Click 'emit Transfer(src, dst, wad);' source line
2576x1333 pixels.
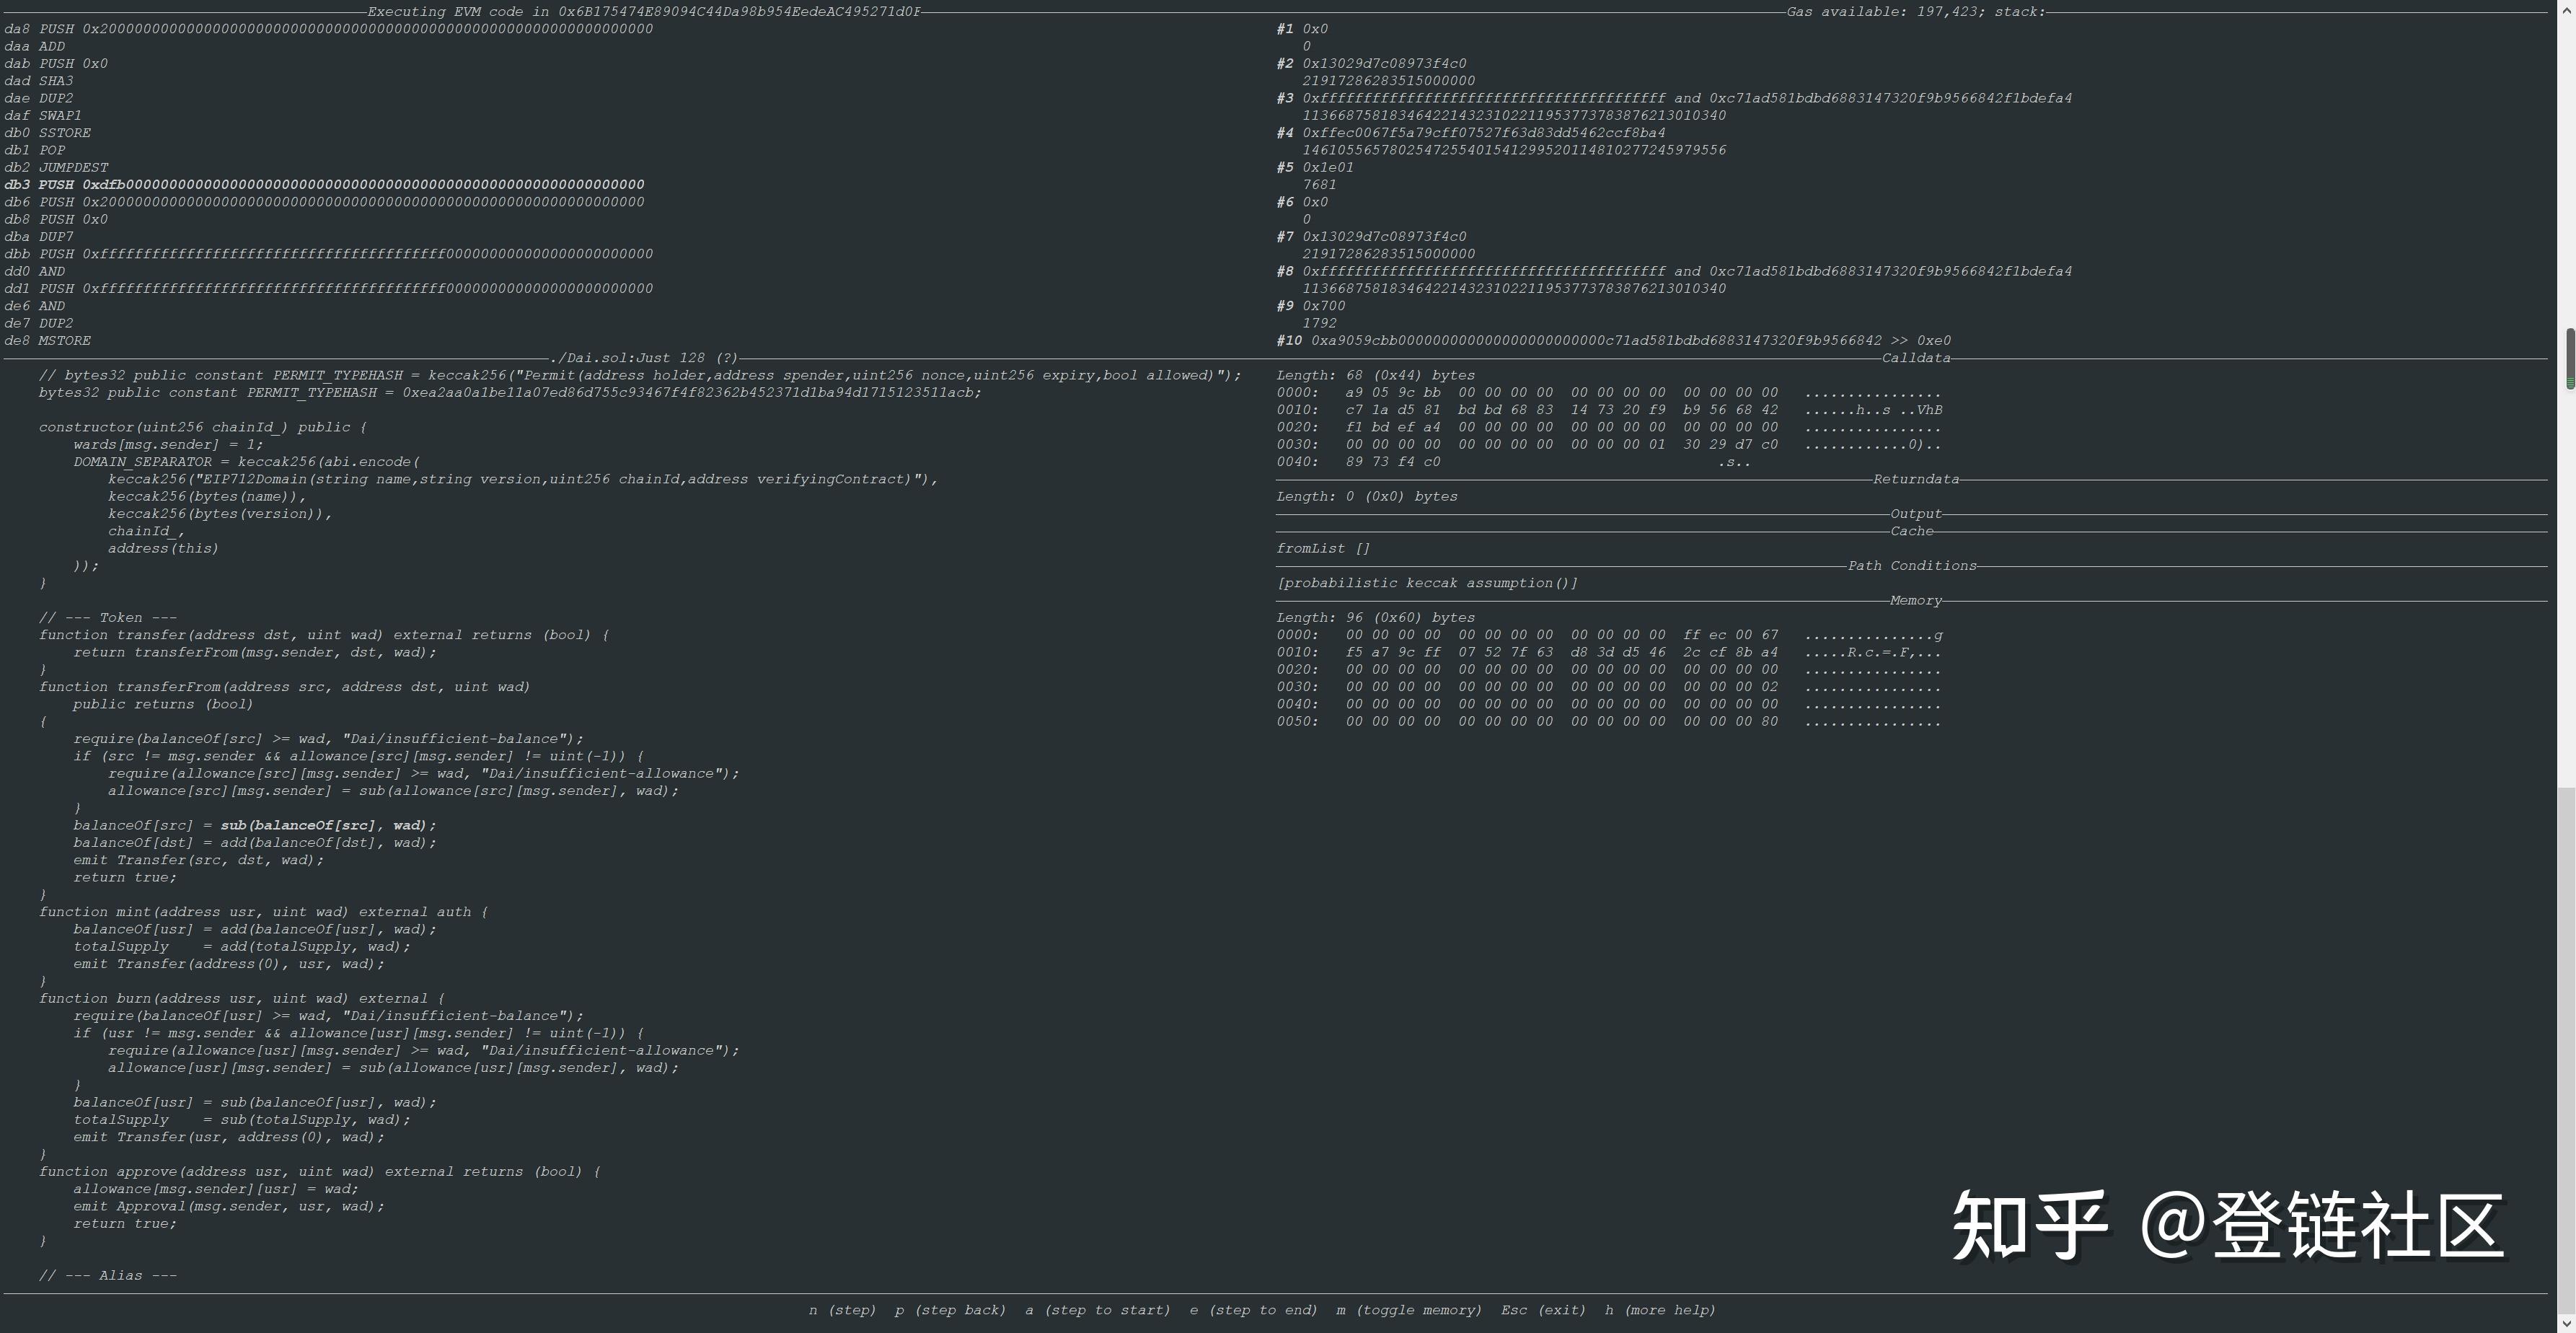tap(199, 860)
